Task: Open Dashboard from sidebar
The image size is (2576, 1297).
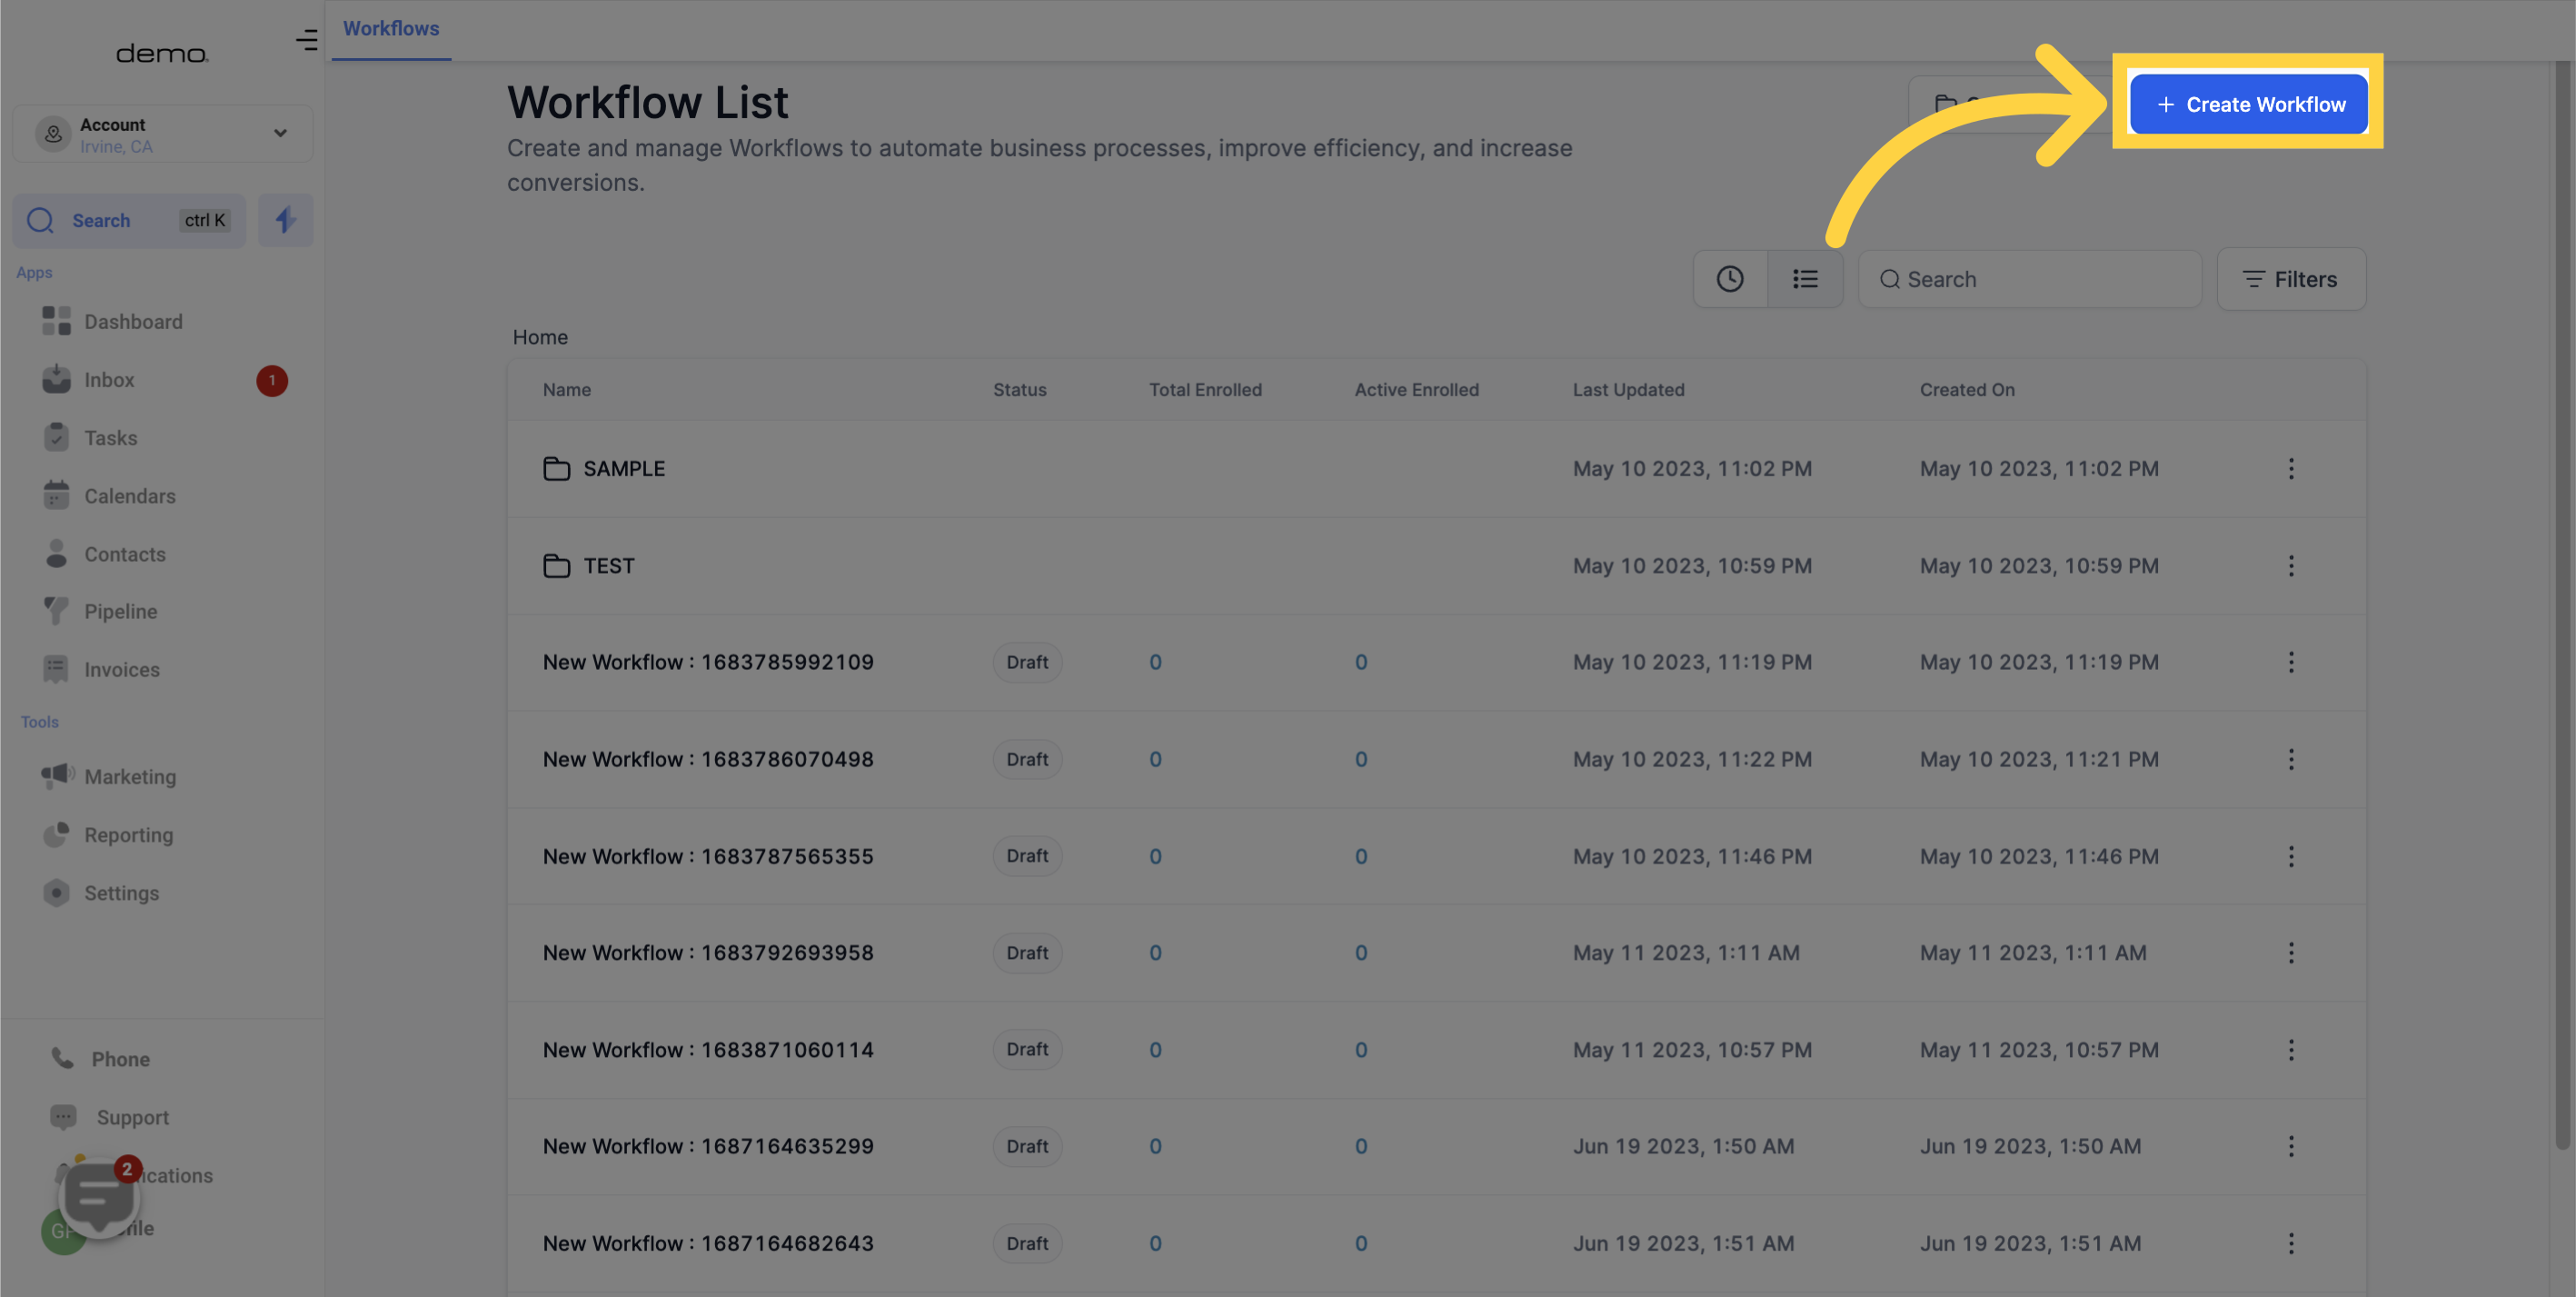Action: tap(113, 321)
